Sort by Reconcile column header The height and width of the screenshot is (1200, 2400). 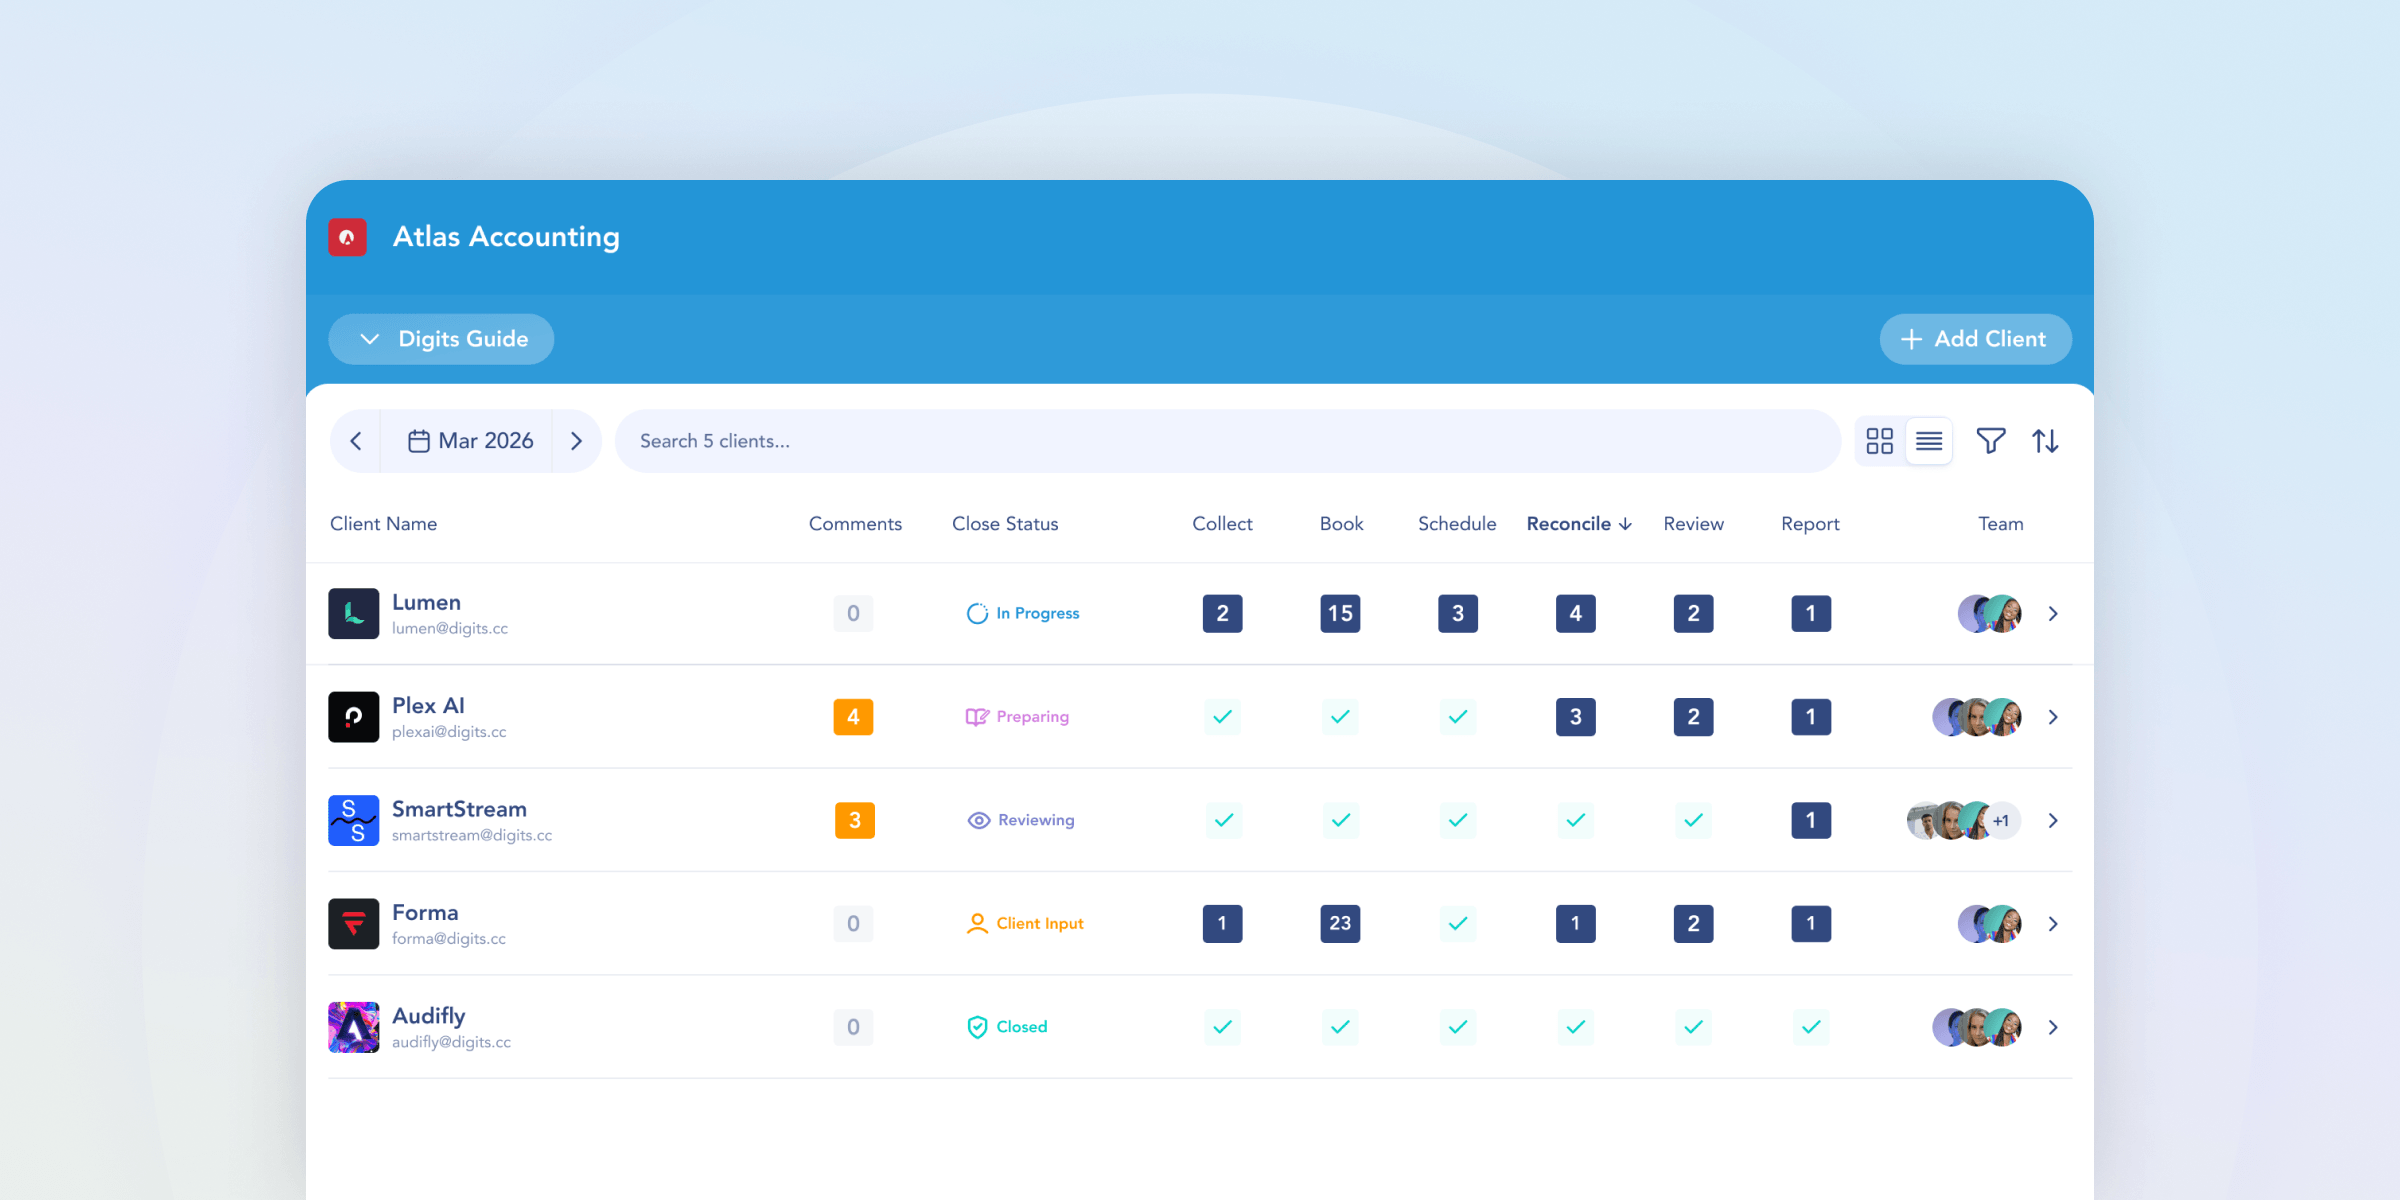tap(1579, 523)
